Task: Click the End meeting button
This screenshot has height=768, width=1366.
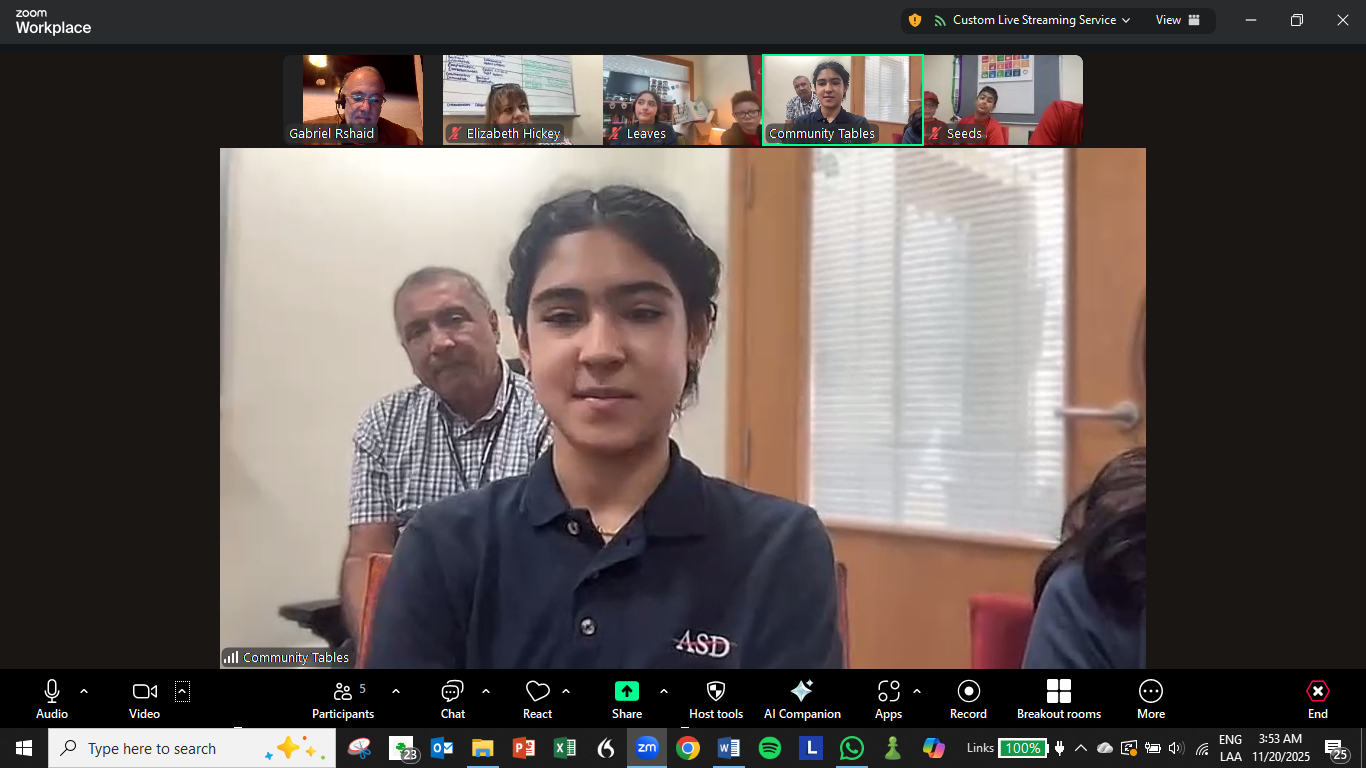Action: click(x=1318, y=699)
